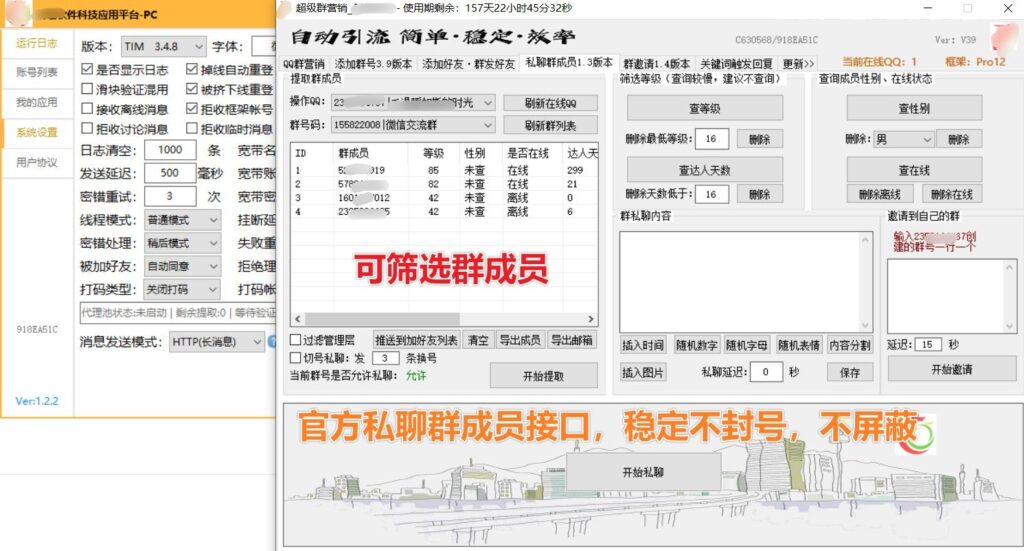
Task: Click the 更新>> tab
Action: 798,63
